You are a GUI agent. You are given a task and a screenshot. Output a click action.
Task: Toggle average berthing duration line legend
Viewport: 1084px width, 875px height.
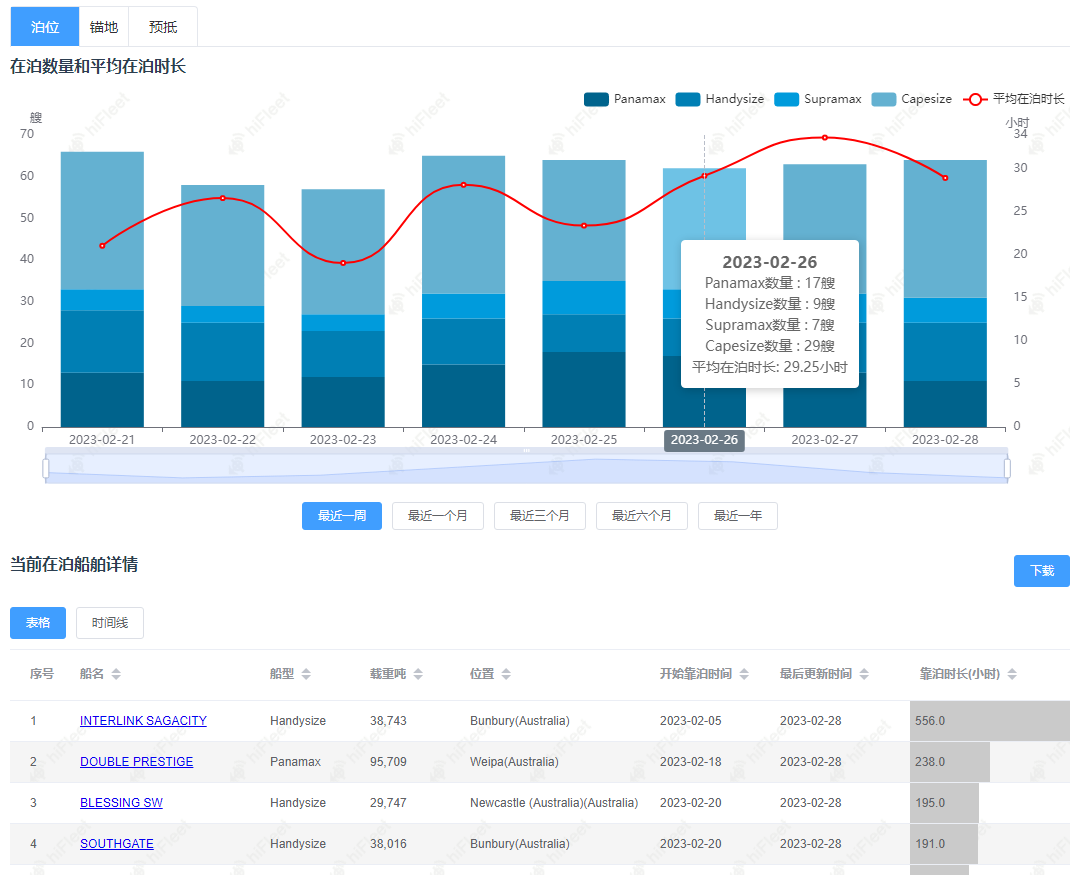click(1014, 99)
